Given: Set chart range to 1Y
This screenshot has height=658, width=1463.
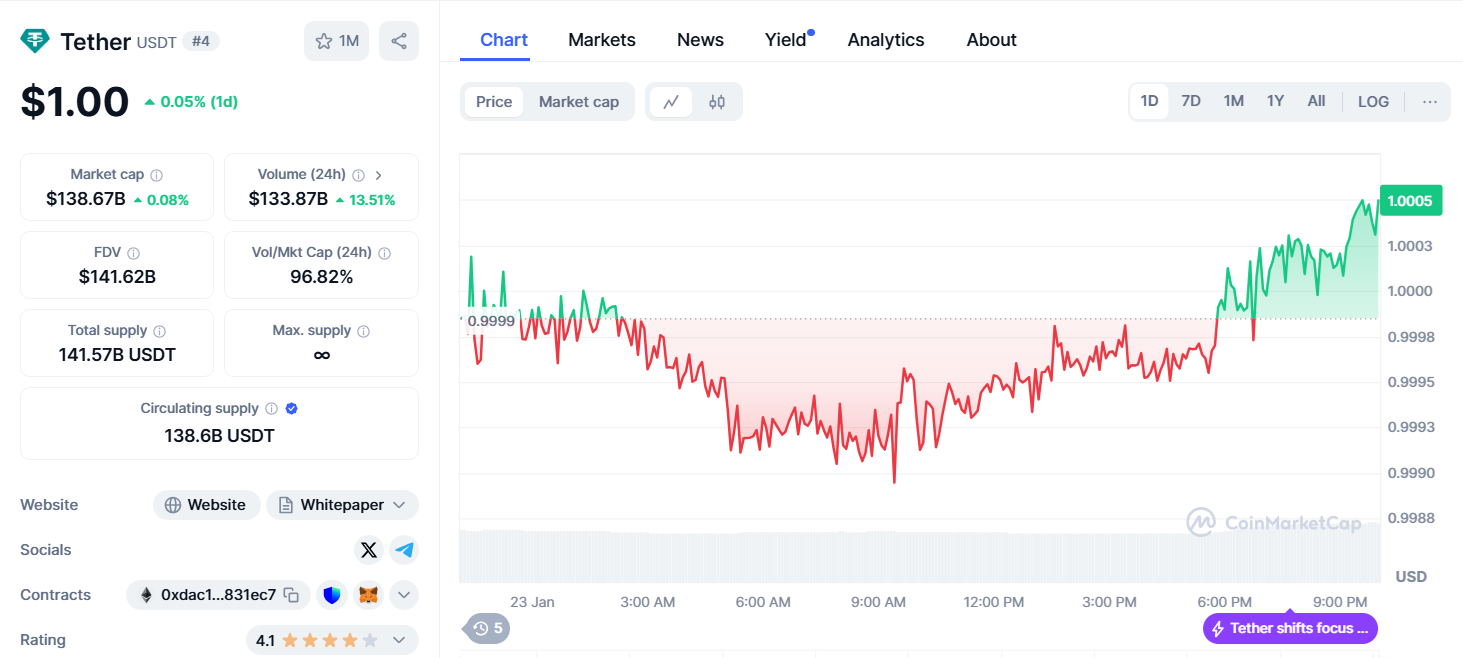Looking at the screenshot, I should (x=1275, y=101).
